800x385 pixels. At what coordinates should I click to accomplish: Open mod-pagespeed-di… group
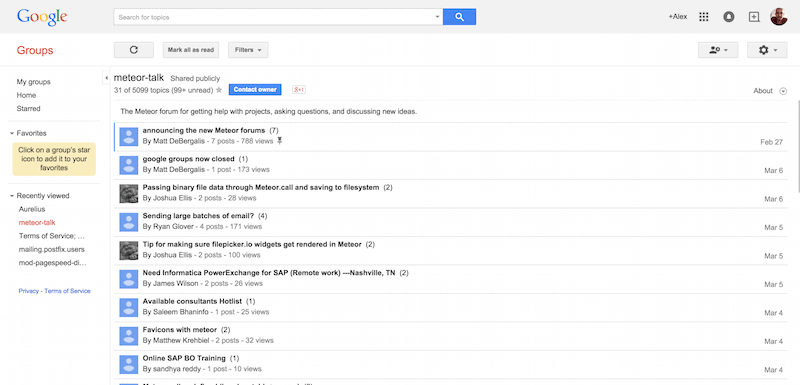point(53,263)
